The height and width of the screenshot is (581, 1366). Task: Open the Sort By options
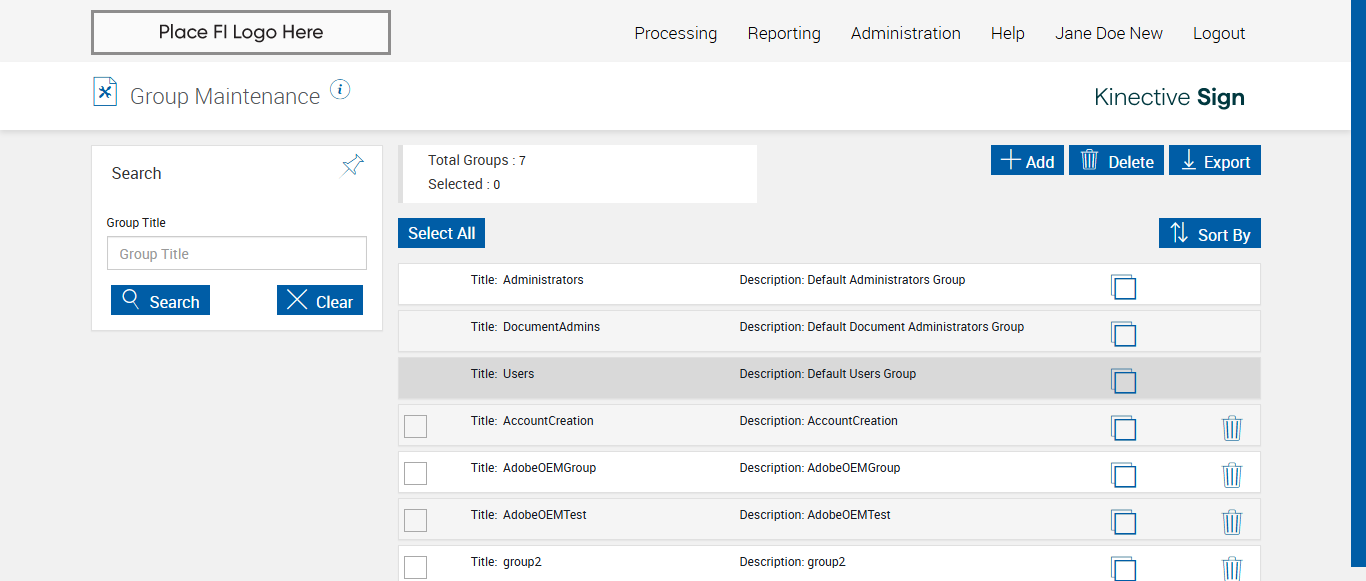tap(1210, 234)
